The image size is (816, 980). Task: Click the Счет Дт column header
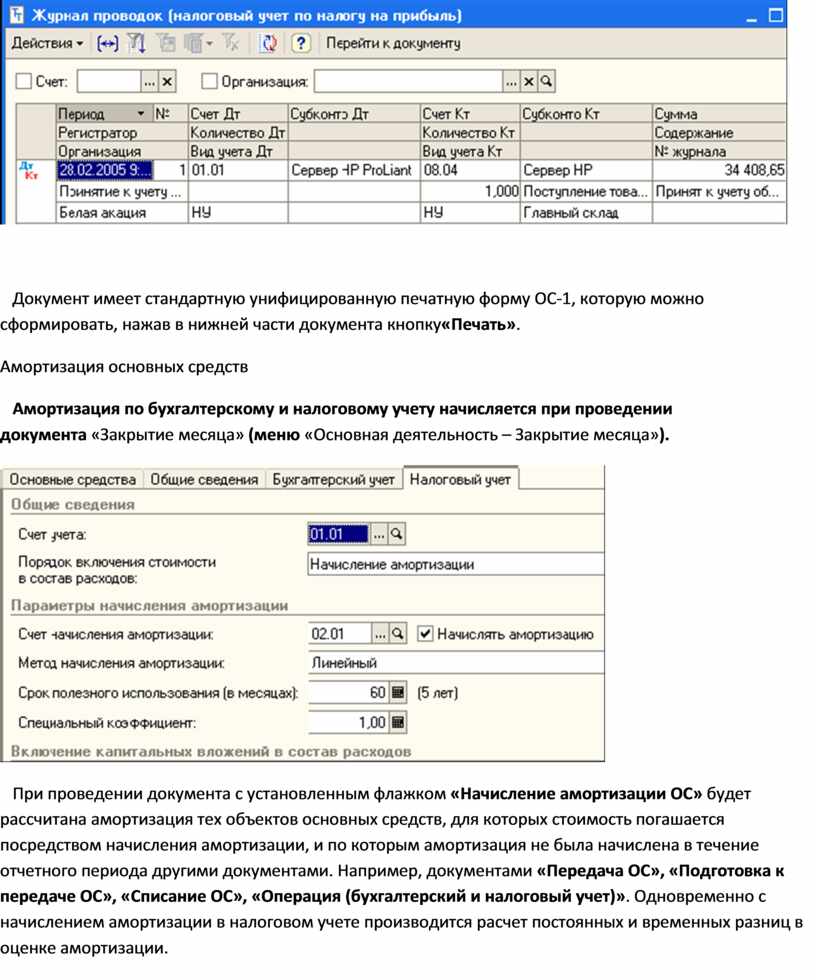[x=238, y=114]
